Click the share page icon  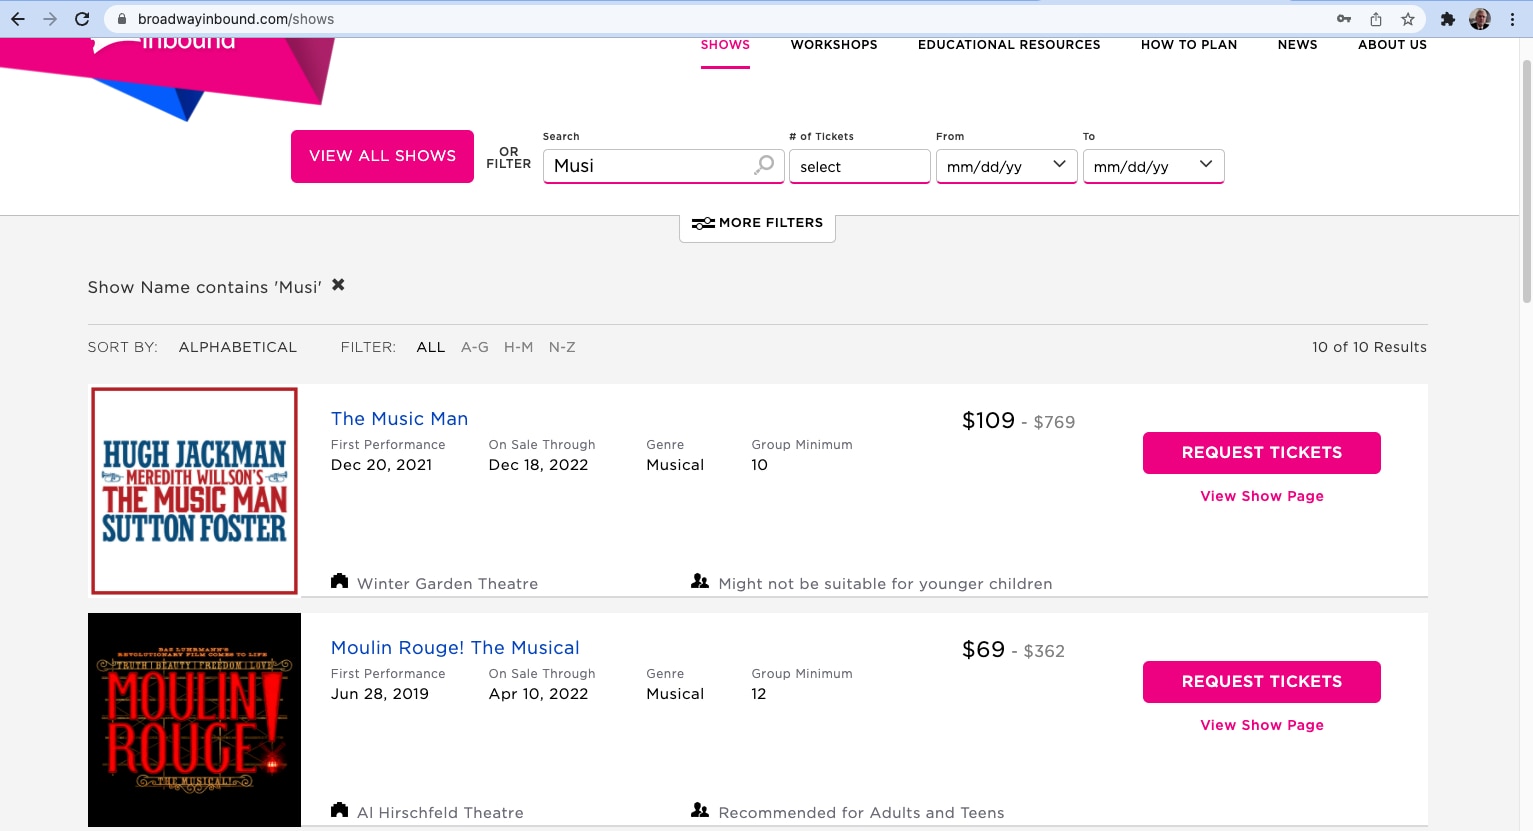[x=1376, y=19]
